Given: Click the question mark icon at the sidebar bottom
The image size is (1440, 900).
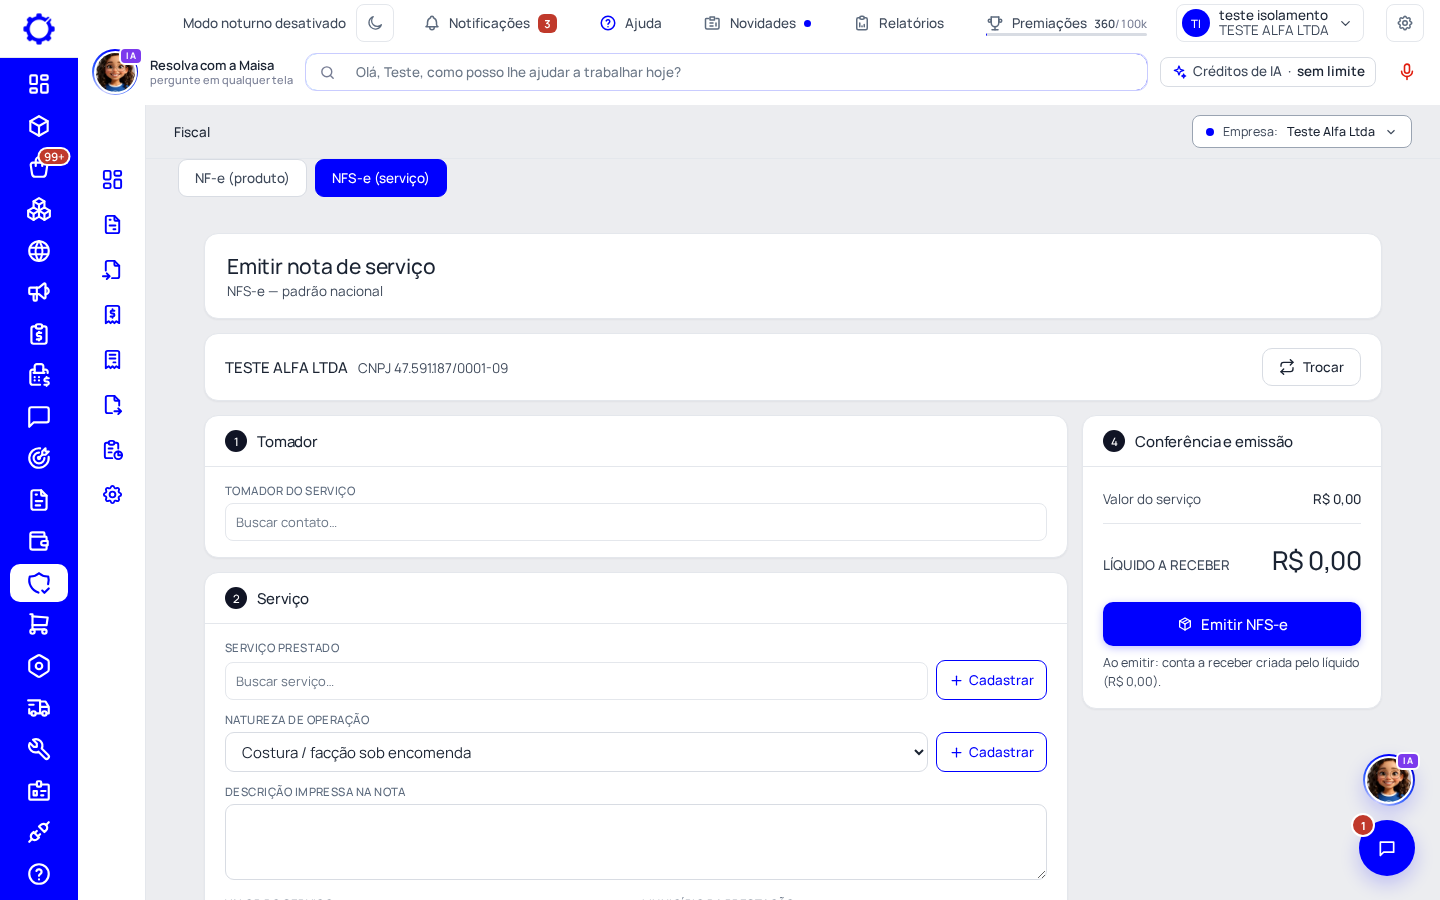Looking at the screenshot, I should [39, 874].
